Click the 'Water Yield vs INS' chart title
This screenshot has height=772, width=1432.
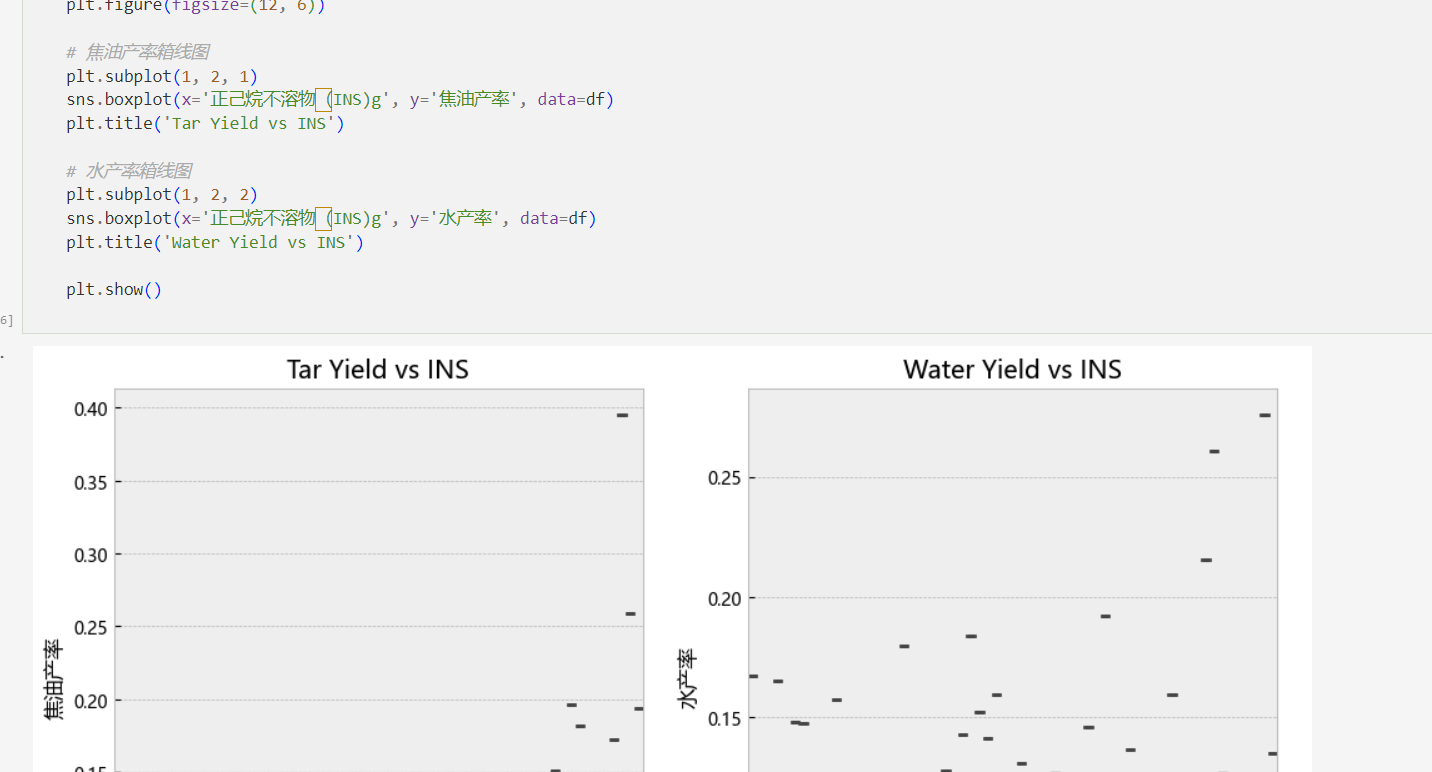(x=1012, y=370)
